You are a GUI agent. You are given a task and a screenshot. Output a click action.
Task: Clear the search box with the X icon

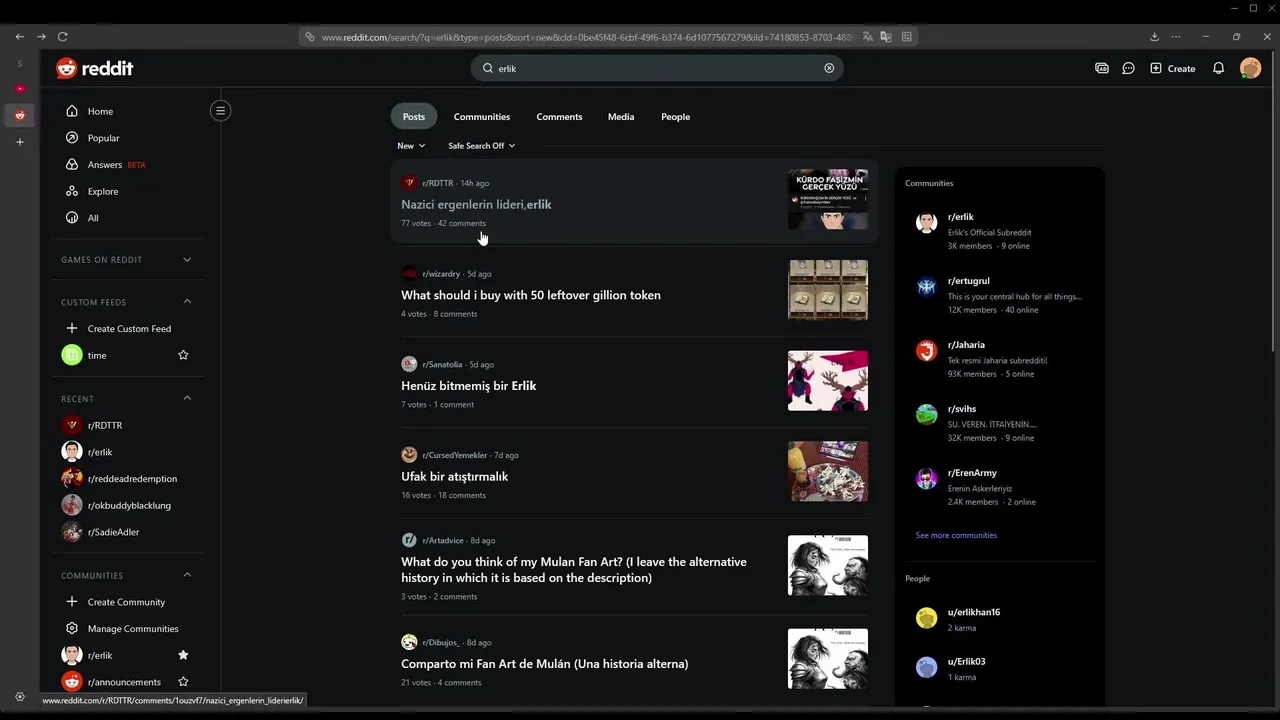[x=829, y=68]
